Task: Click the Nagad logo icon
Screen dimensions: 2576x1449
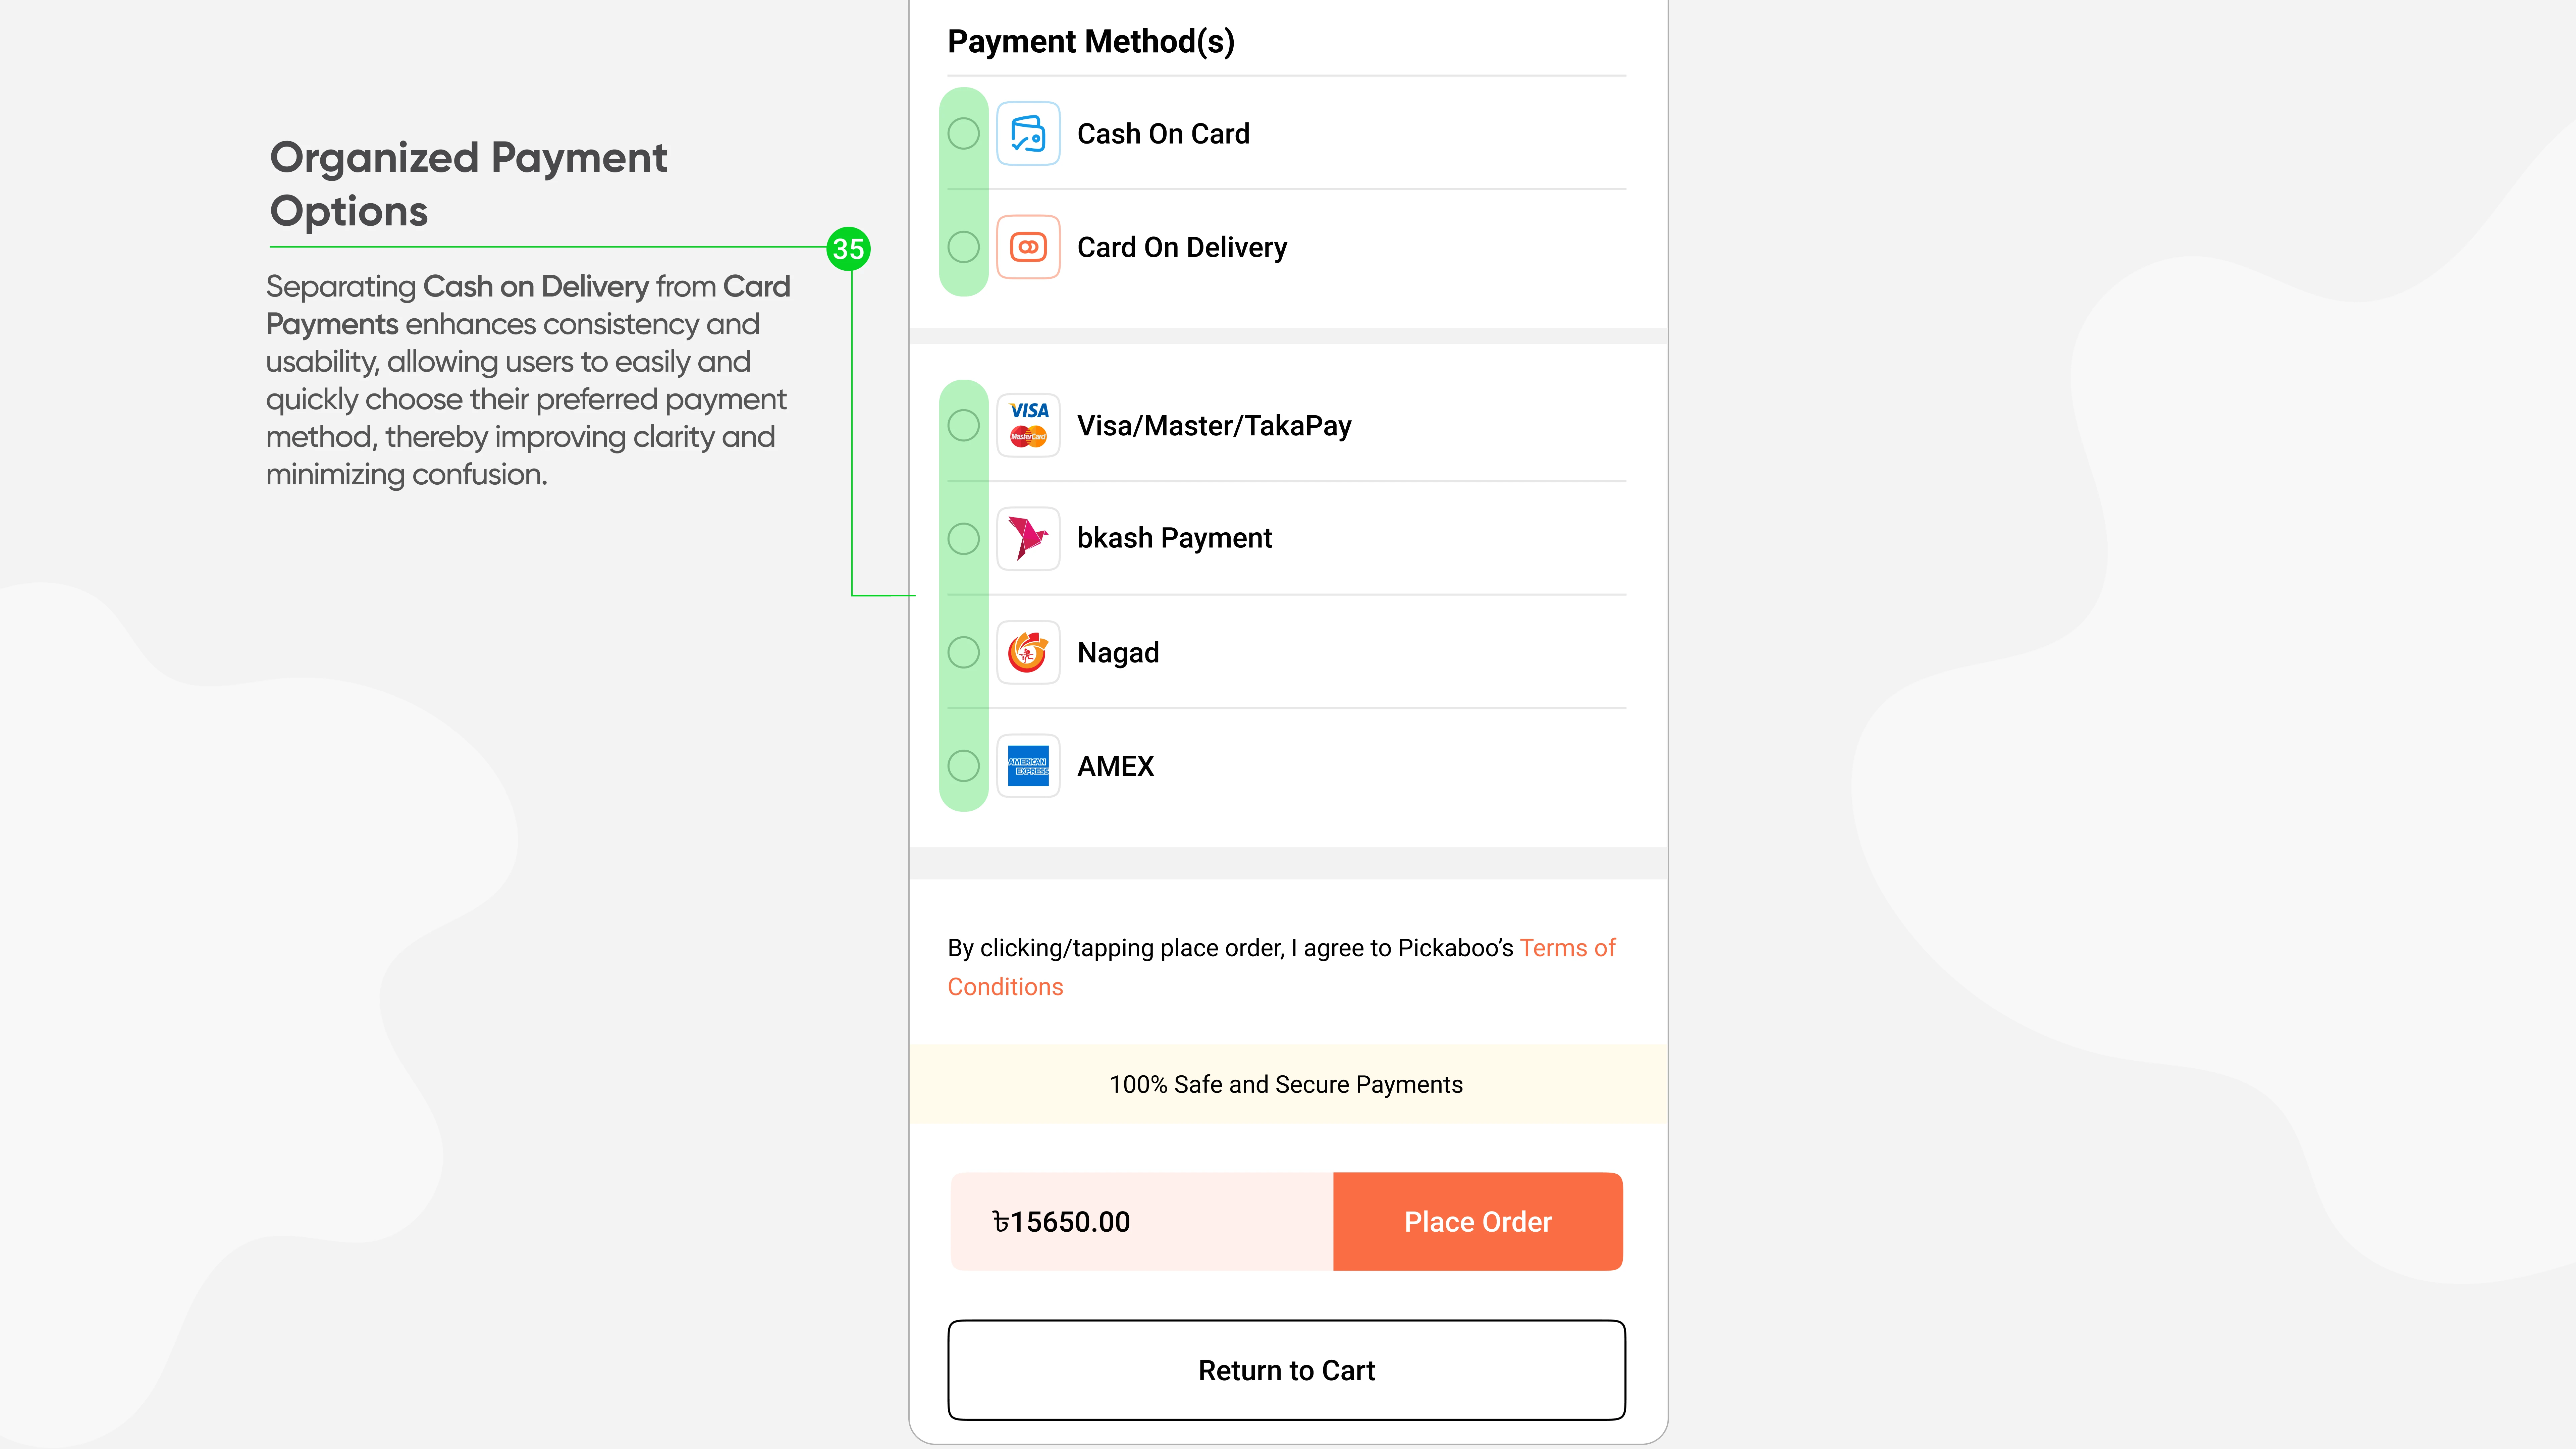Action: (1028, 652)
